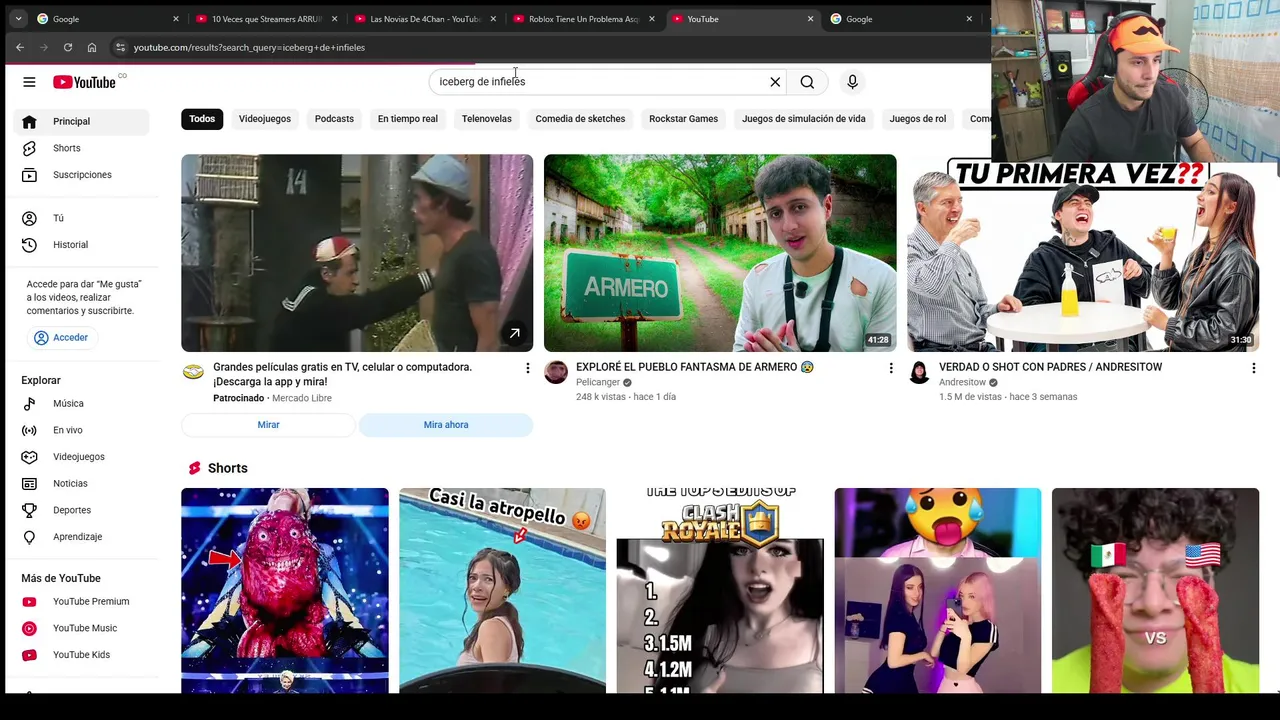
Task: Open Aprendizaje in the sidebar
Action: point(82,537)
